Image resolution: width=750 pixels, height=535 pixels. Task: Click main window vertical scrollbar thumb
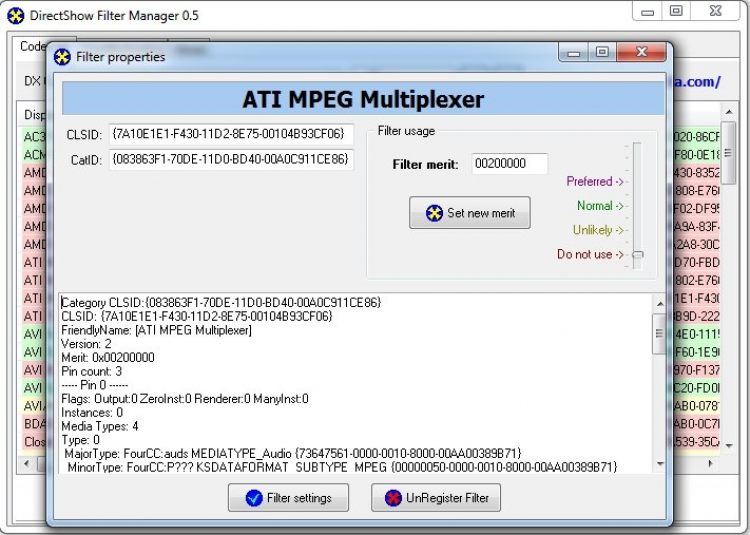(728, 153)
